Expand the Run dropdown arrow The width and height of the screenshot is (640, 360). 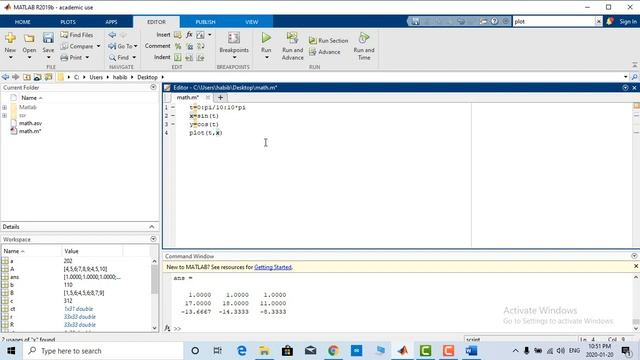[x=266, y=58]
